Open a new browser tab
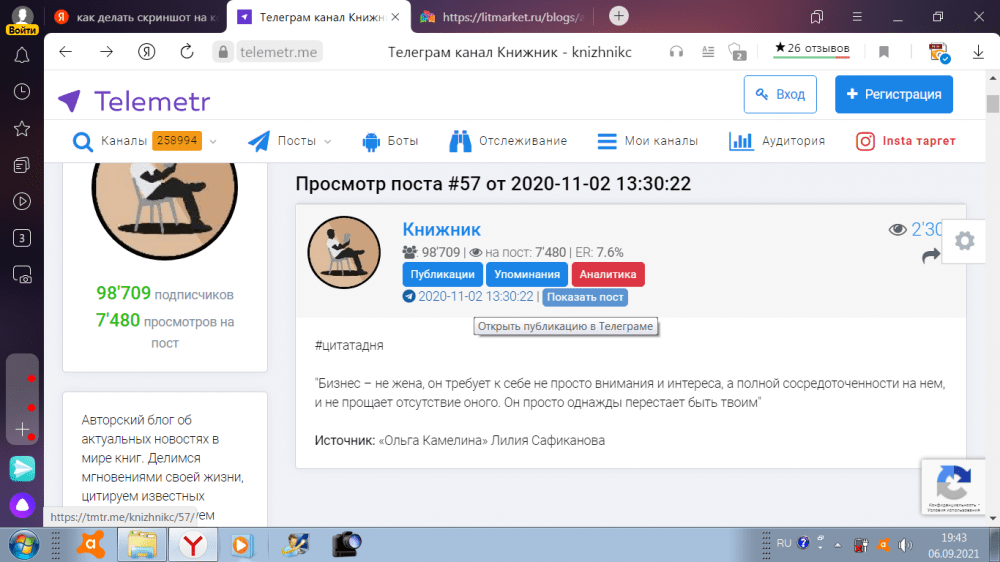The height and width of the screenshot is (562, 1000). point(618,16)
